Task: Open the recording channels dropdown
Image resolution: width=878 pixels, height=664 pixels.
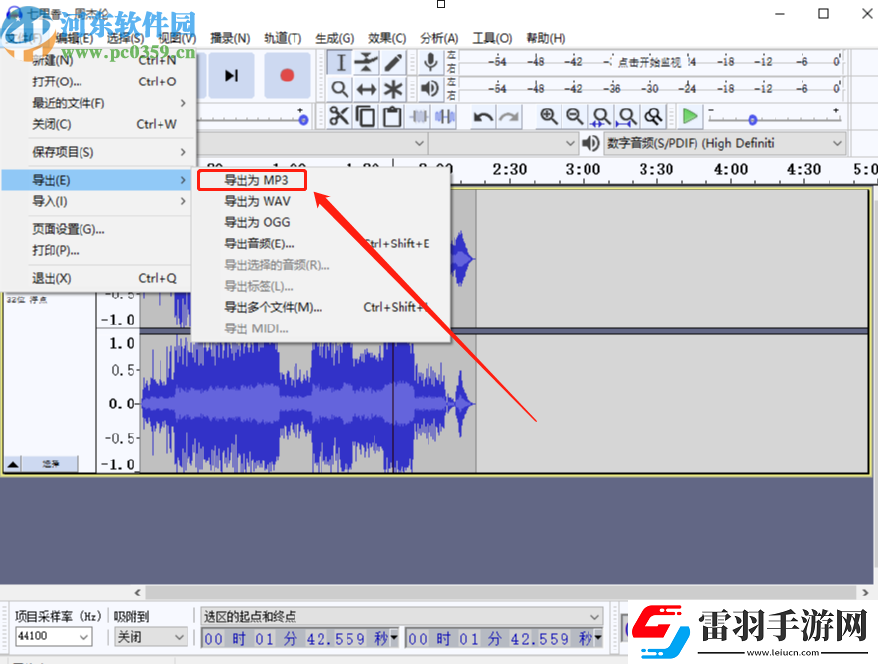Action: 502,143
